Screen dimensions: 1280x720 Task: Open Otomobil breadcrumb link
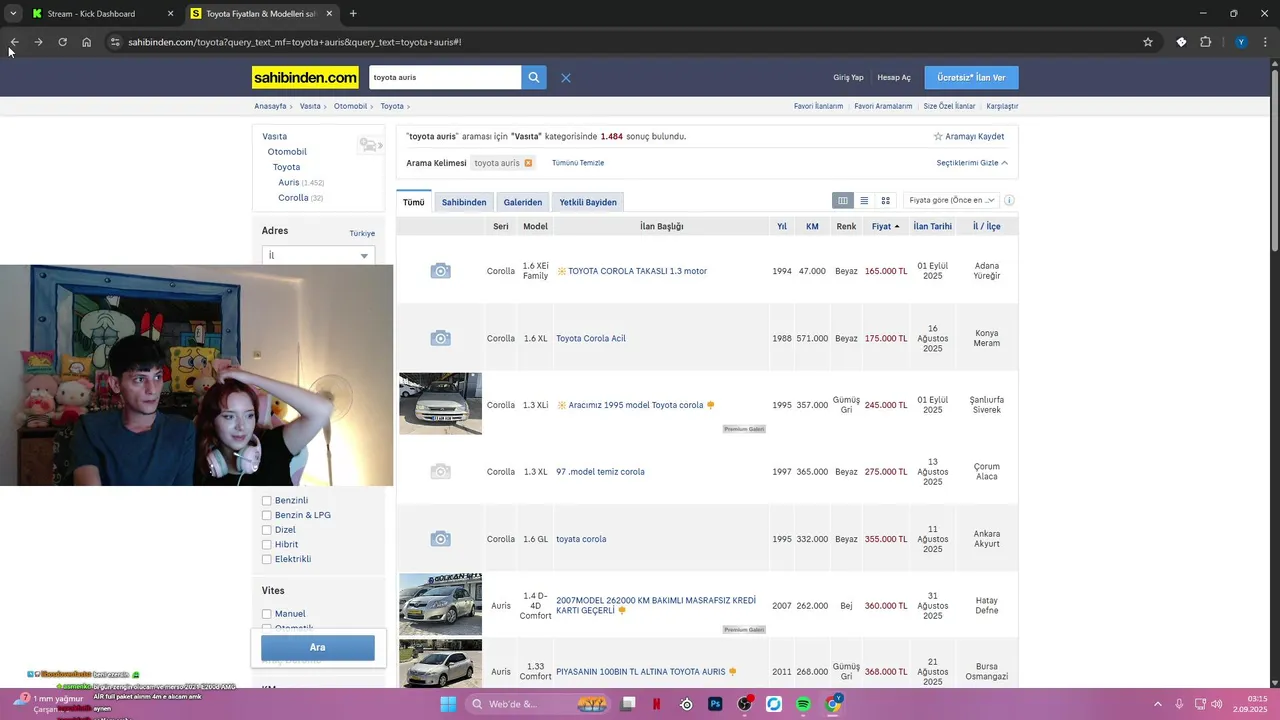coord(350,106)
